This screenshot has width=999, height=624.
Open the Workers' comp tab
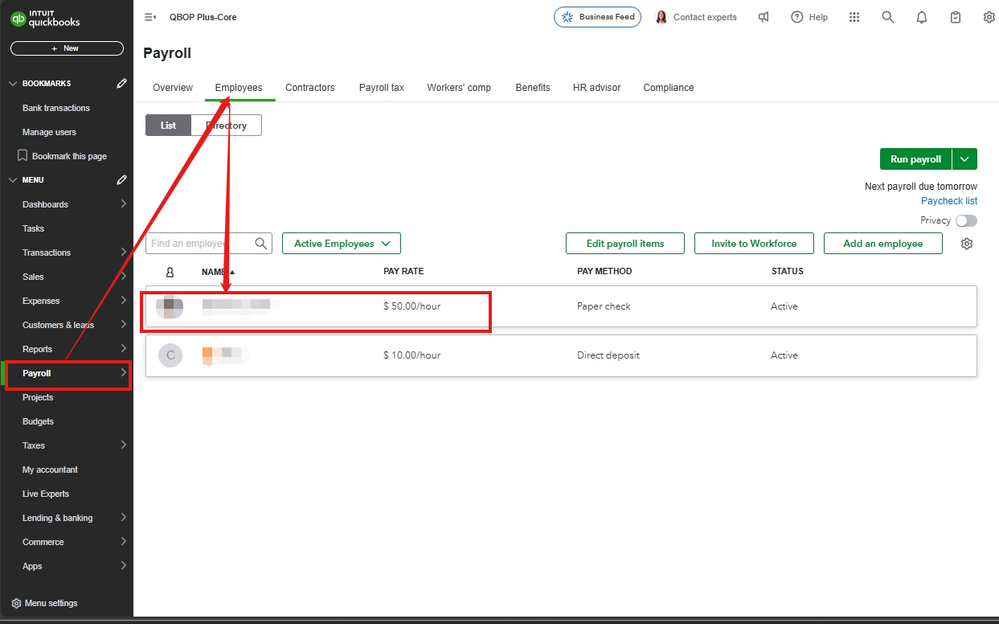pos(459,87)
